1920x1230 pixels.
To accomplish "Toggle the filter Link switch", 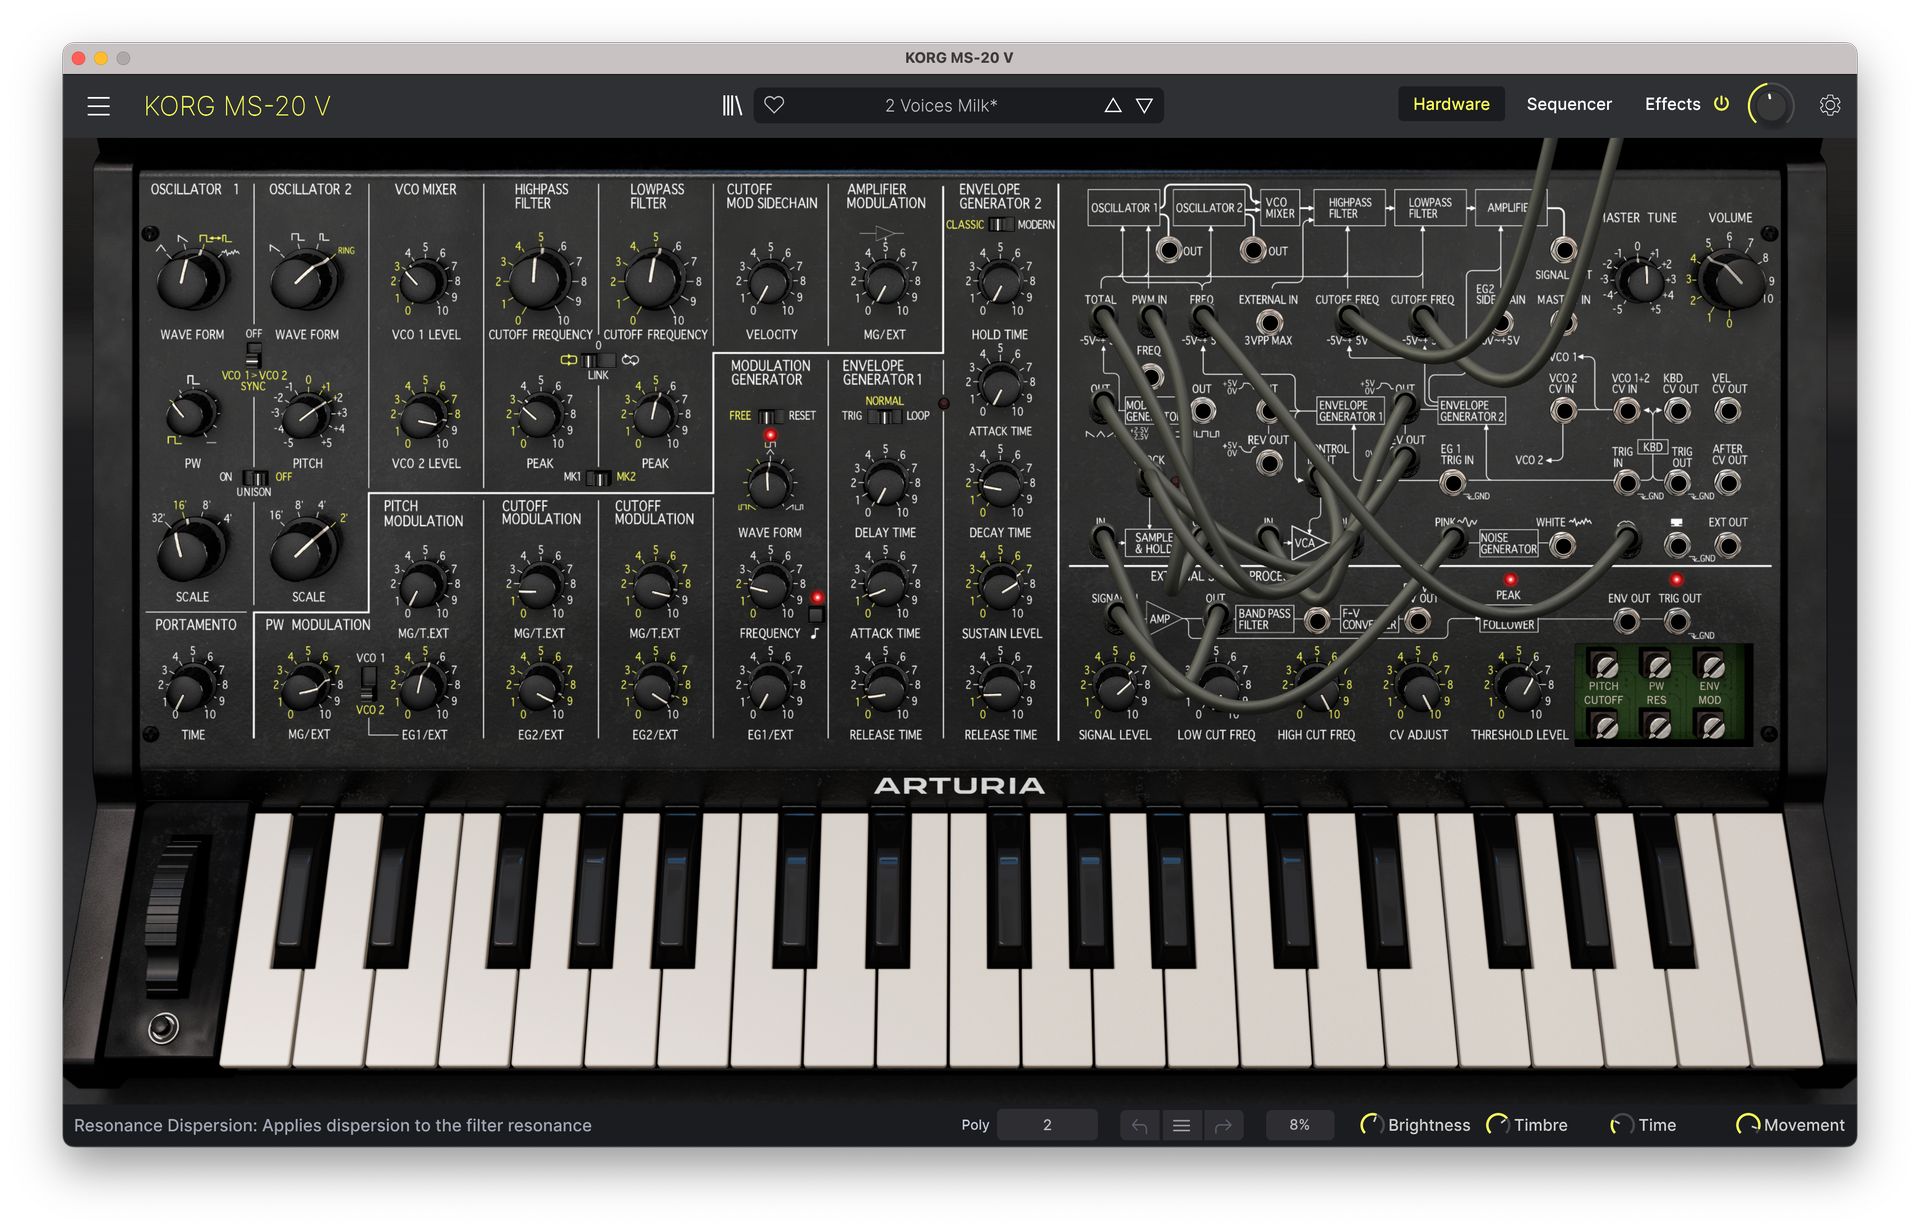I will pyautogui.click(x=598, y=360).
